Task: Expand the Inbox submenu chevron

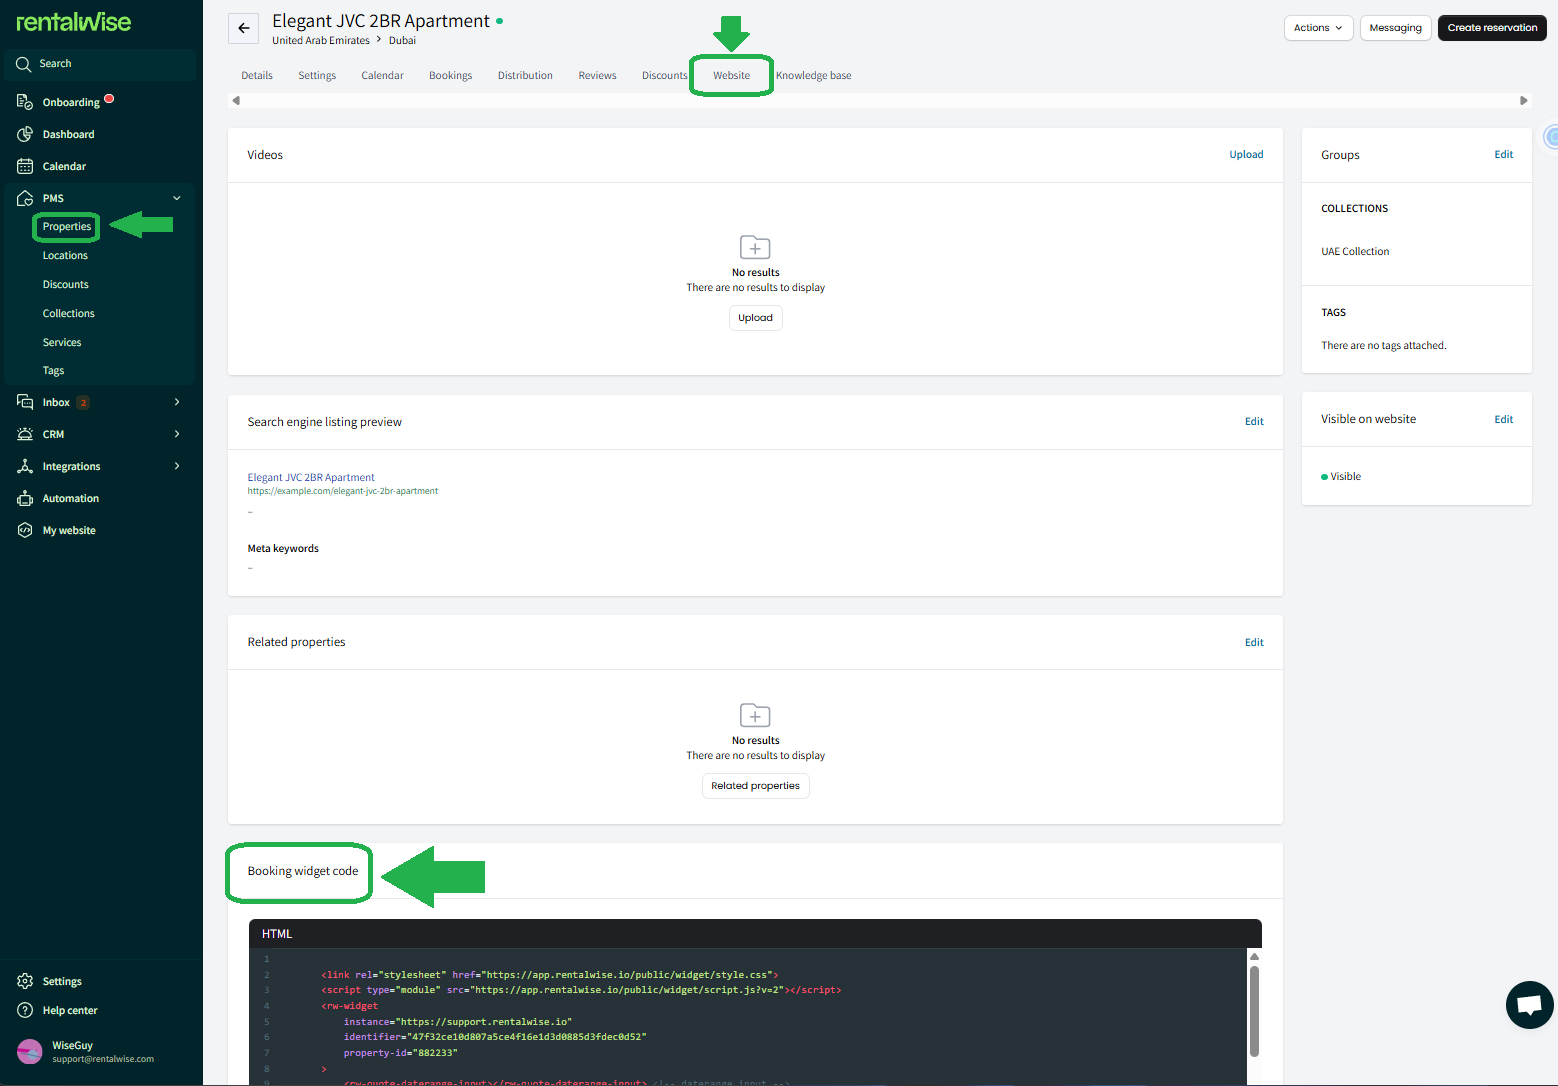Action: point(177,402)
